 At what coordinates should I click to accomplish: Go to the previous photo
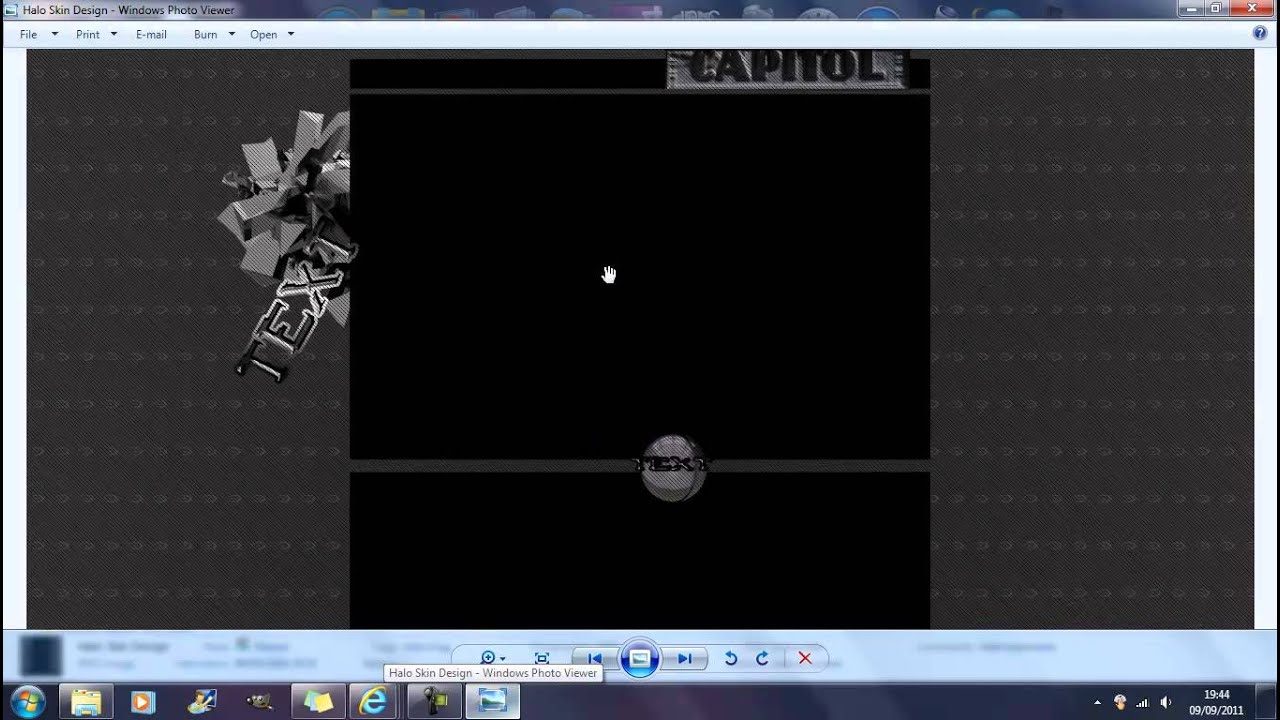click(595, 658)
